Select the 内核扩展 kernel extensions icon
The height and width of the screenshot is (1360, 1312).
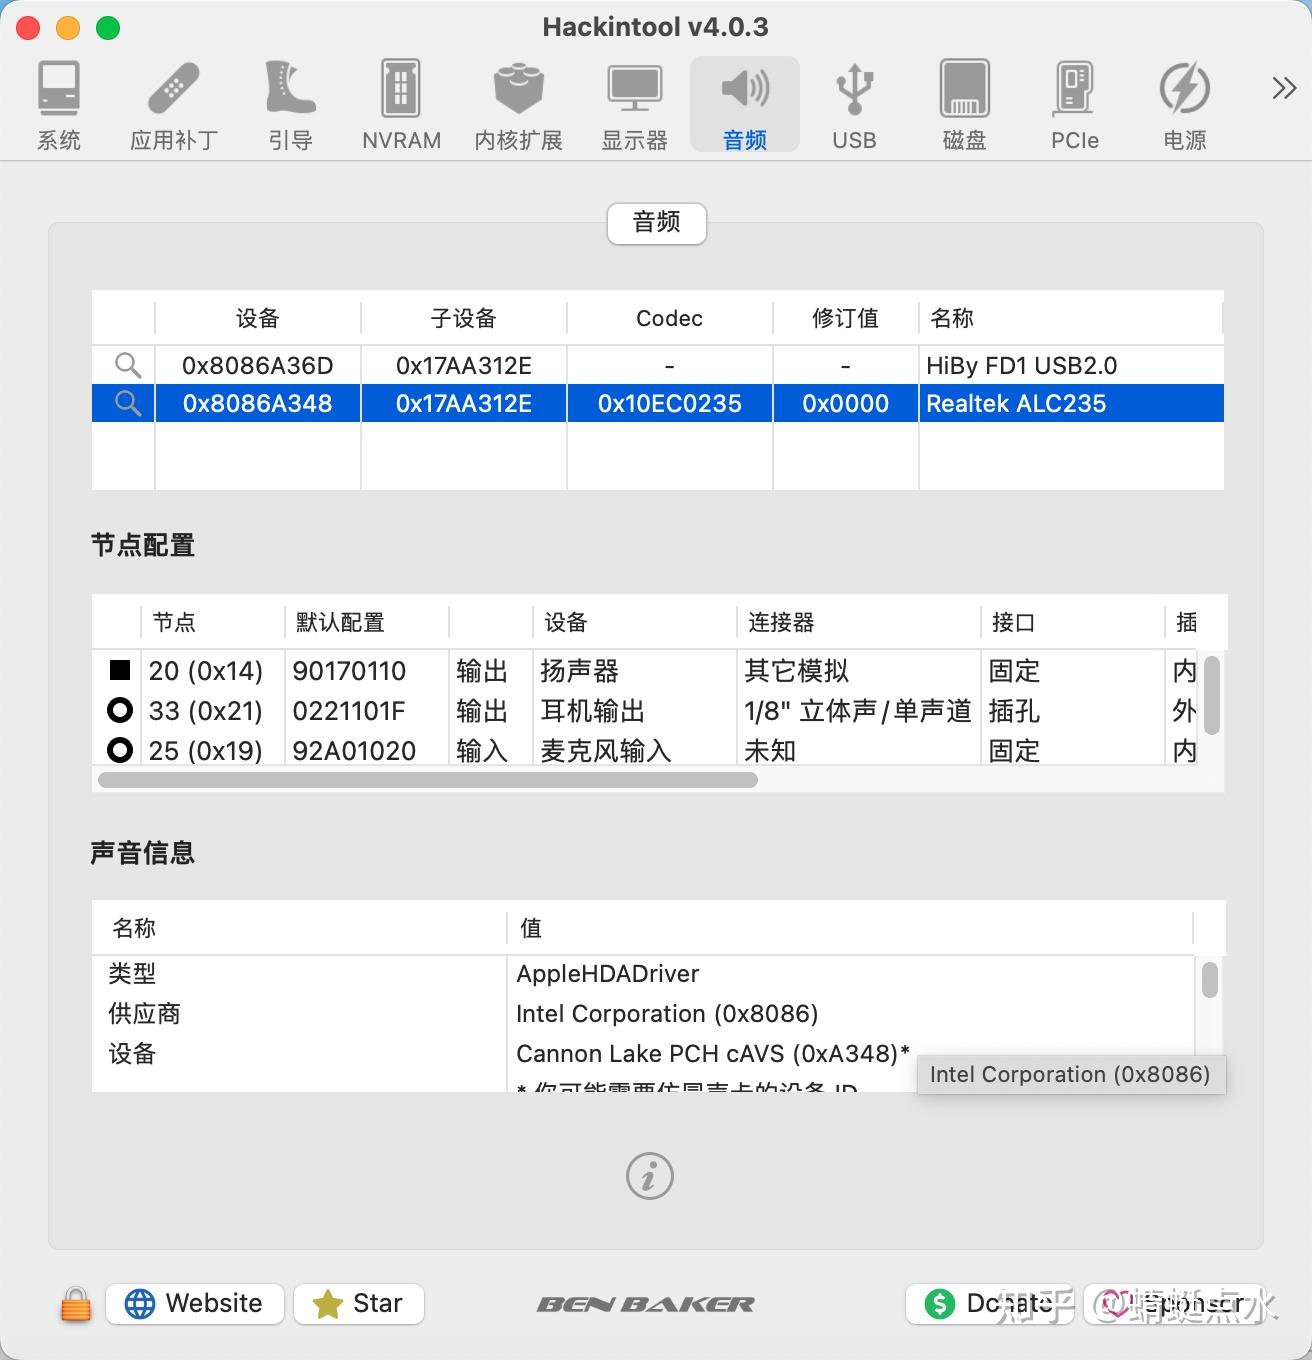[517, 100]
